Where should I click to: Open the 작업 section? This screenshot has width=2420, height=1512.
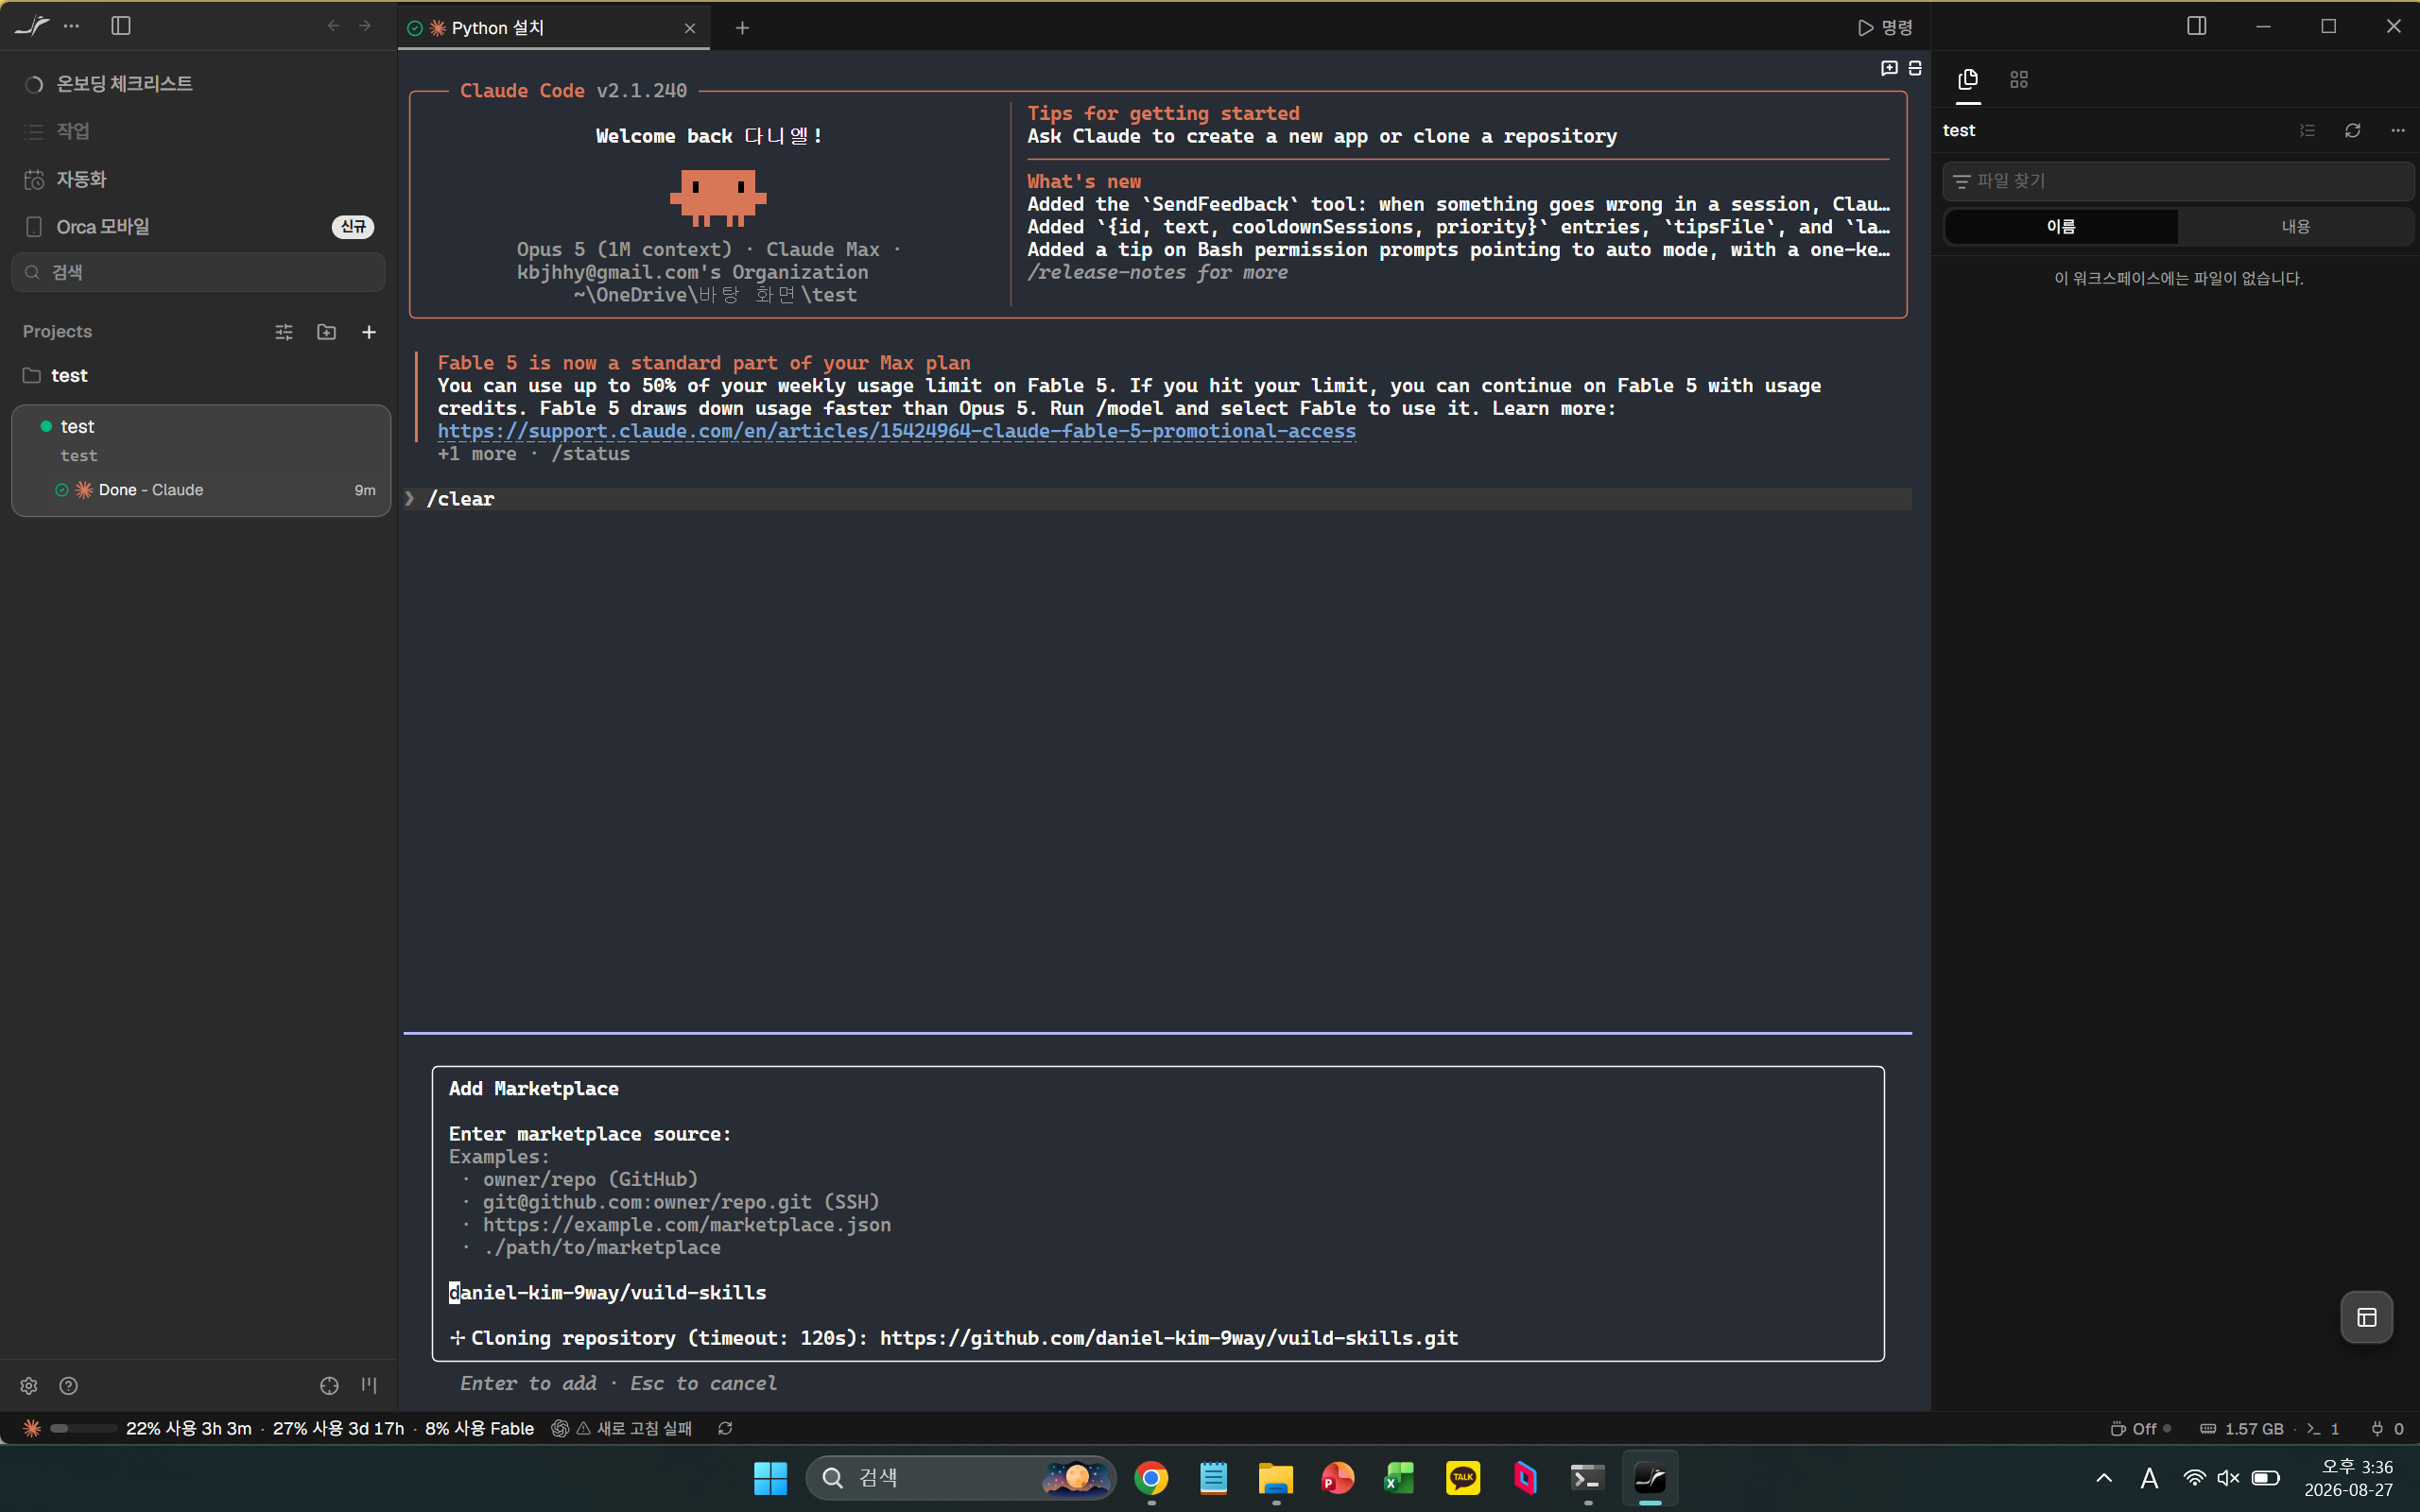click(198, 131)
